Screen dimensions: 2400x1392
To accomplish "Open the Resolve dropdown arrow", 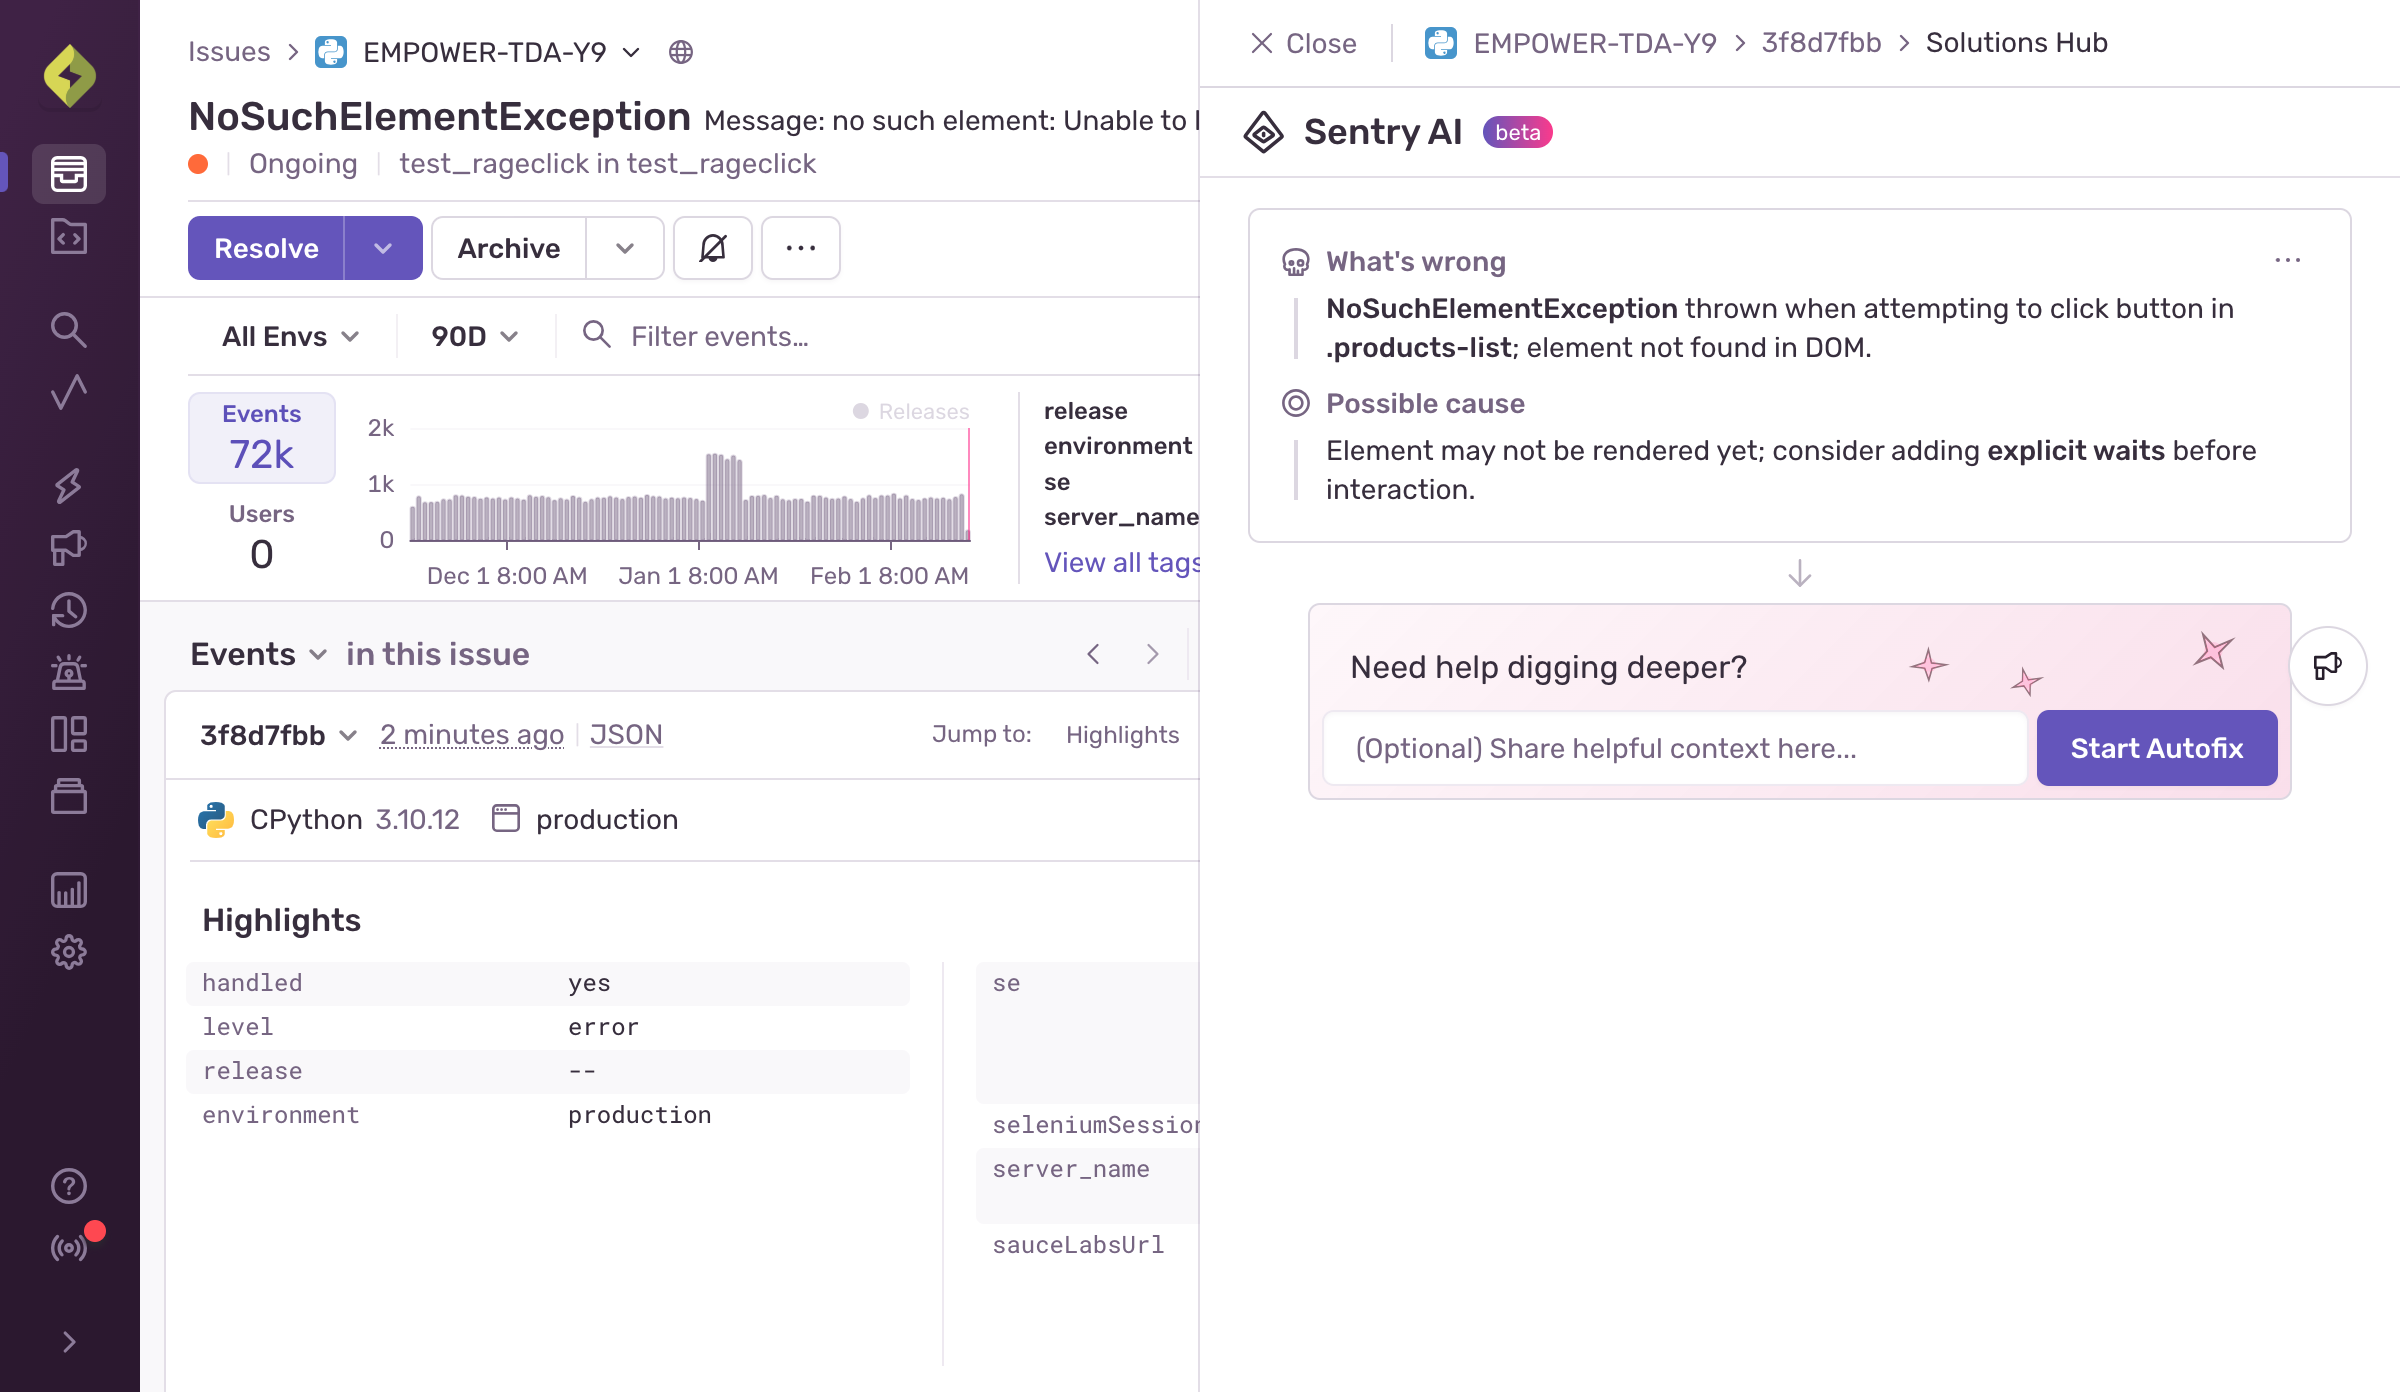I will click(383, 248).
